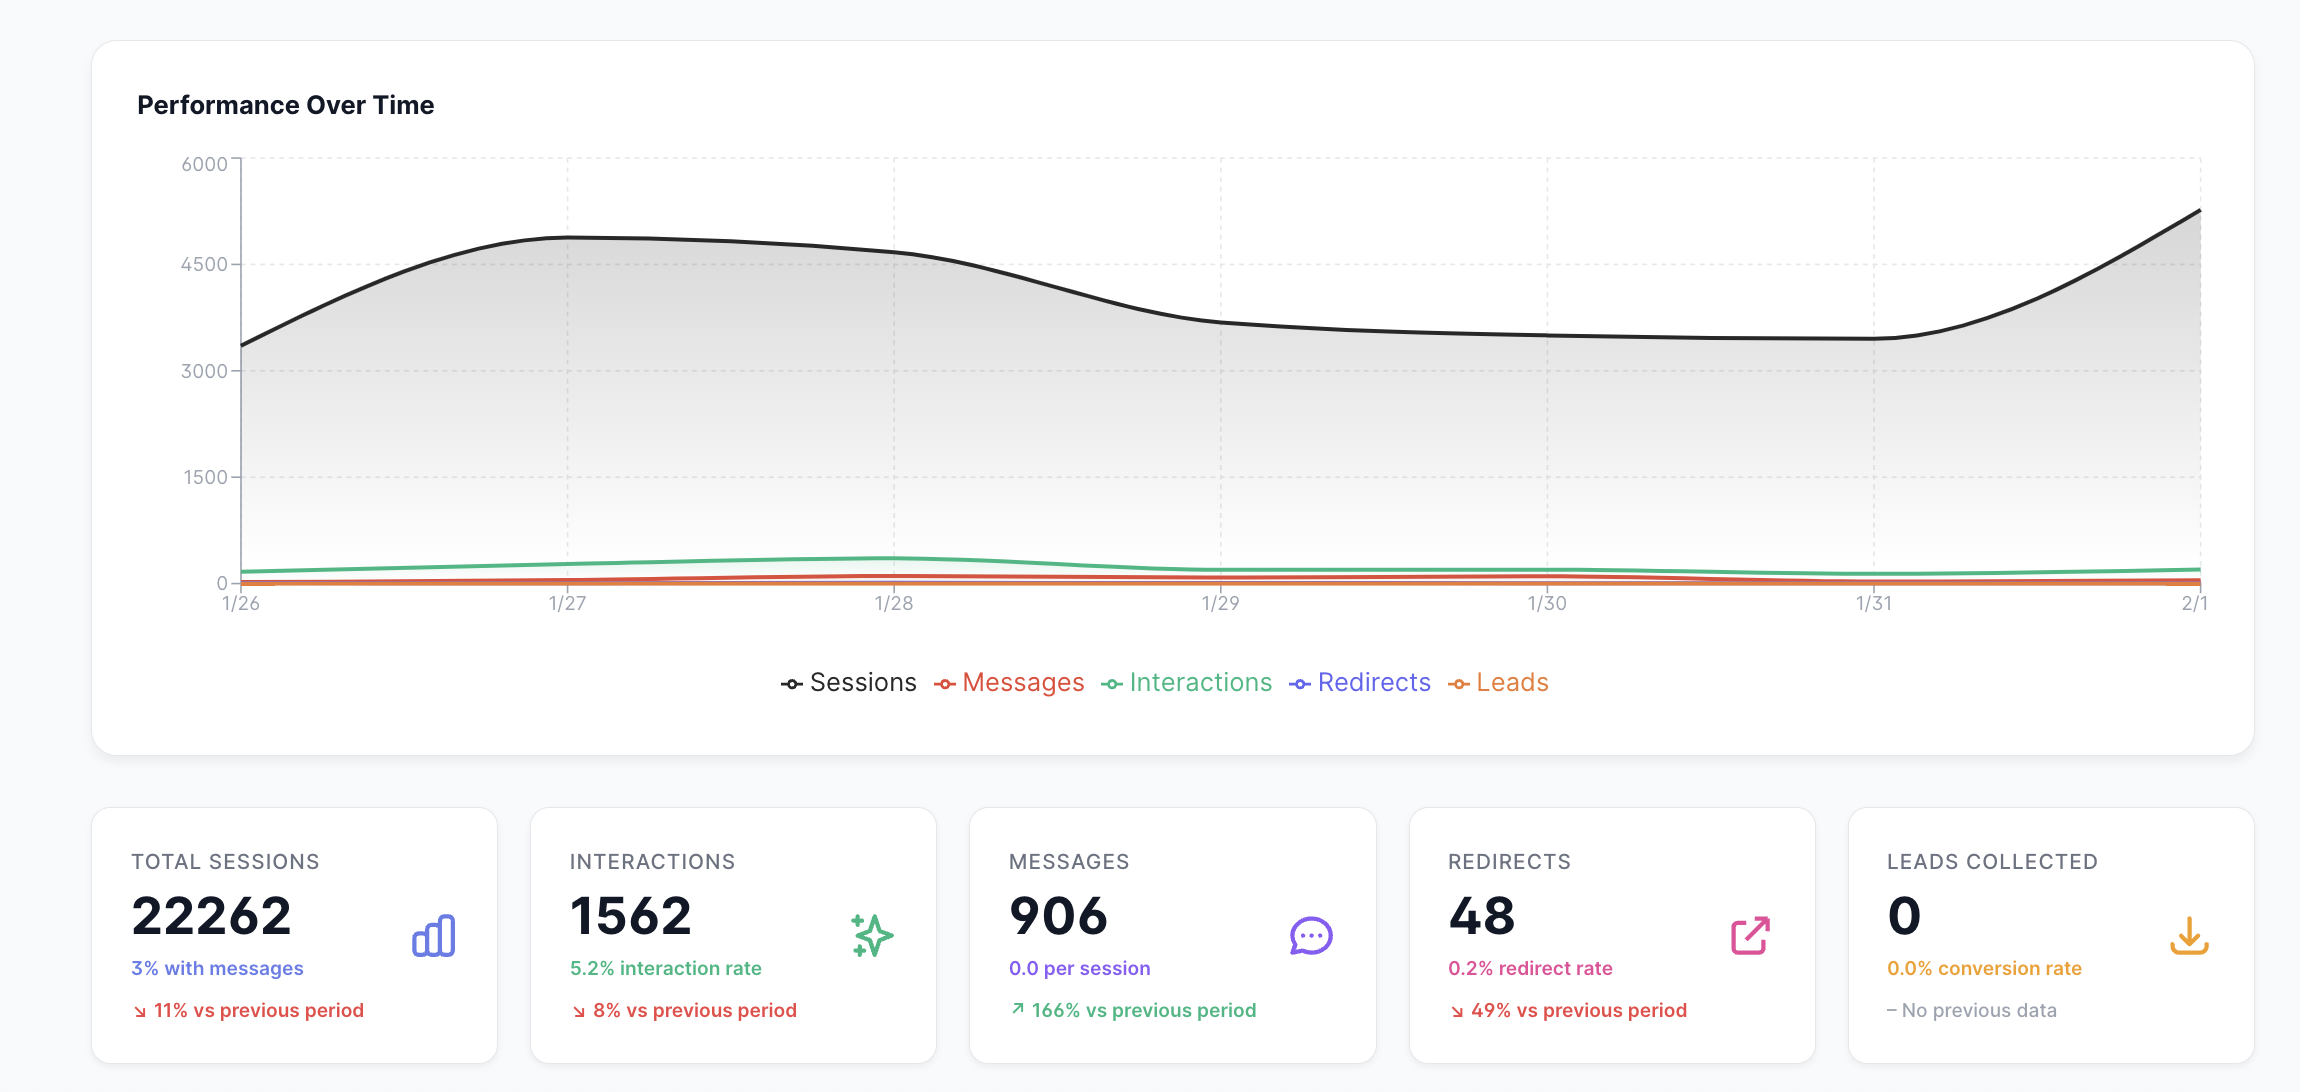
Task: Click the Performance Over Time heading
Action: tap(285, 105)
